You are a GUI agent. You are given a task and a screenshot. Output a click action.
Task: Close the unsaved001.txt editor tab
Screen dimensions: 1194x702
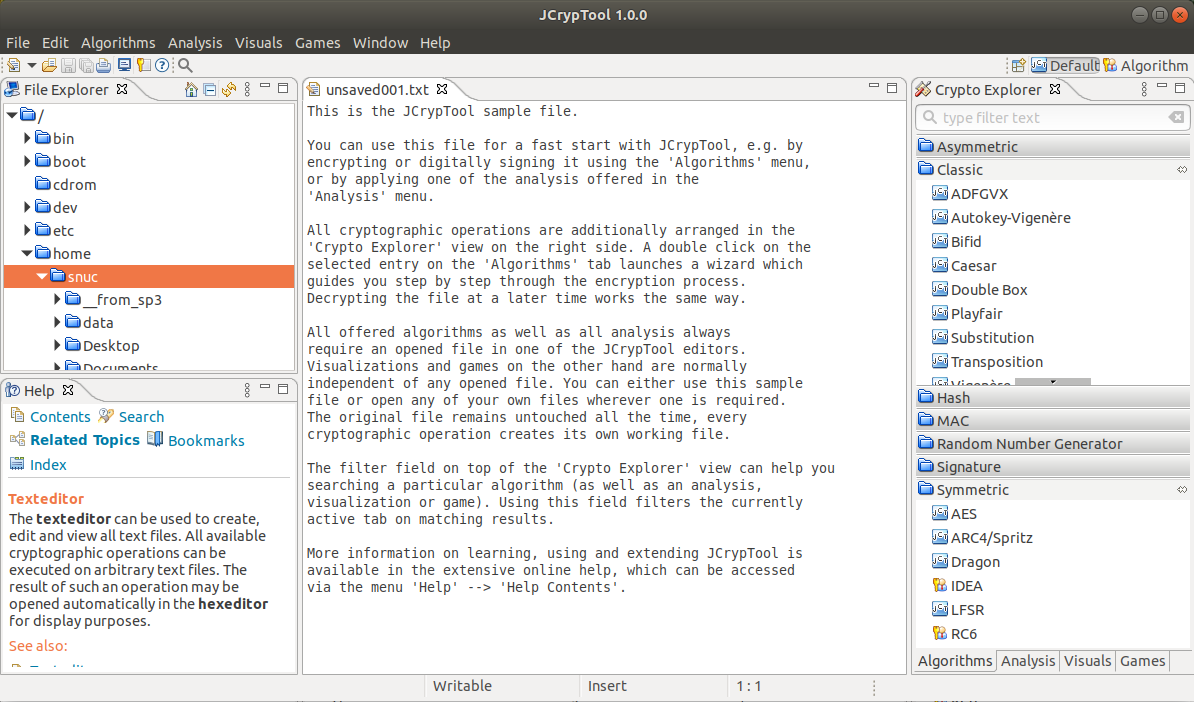(442, 90)
